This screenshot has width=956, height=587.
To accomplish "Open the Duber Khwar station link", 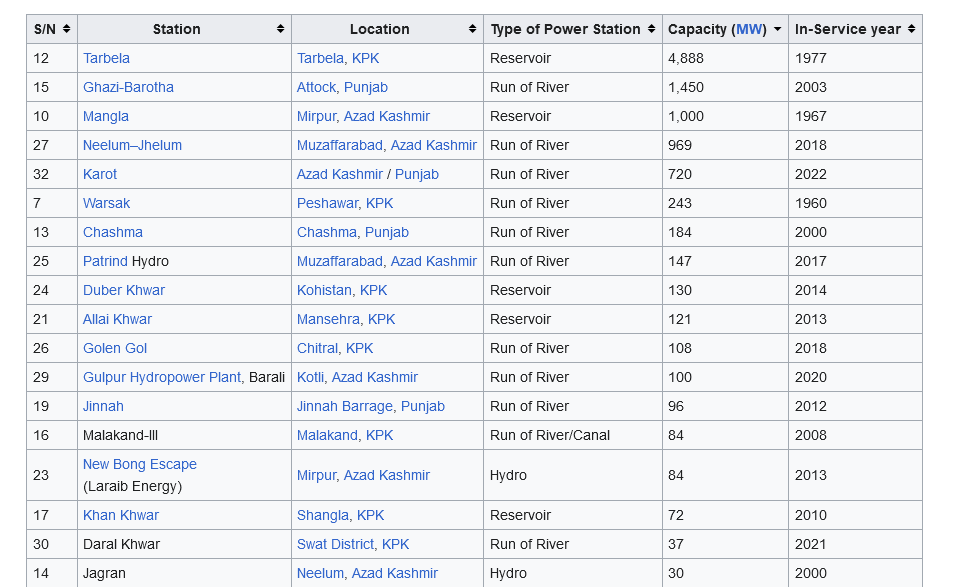I will click(124, 290).
